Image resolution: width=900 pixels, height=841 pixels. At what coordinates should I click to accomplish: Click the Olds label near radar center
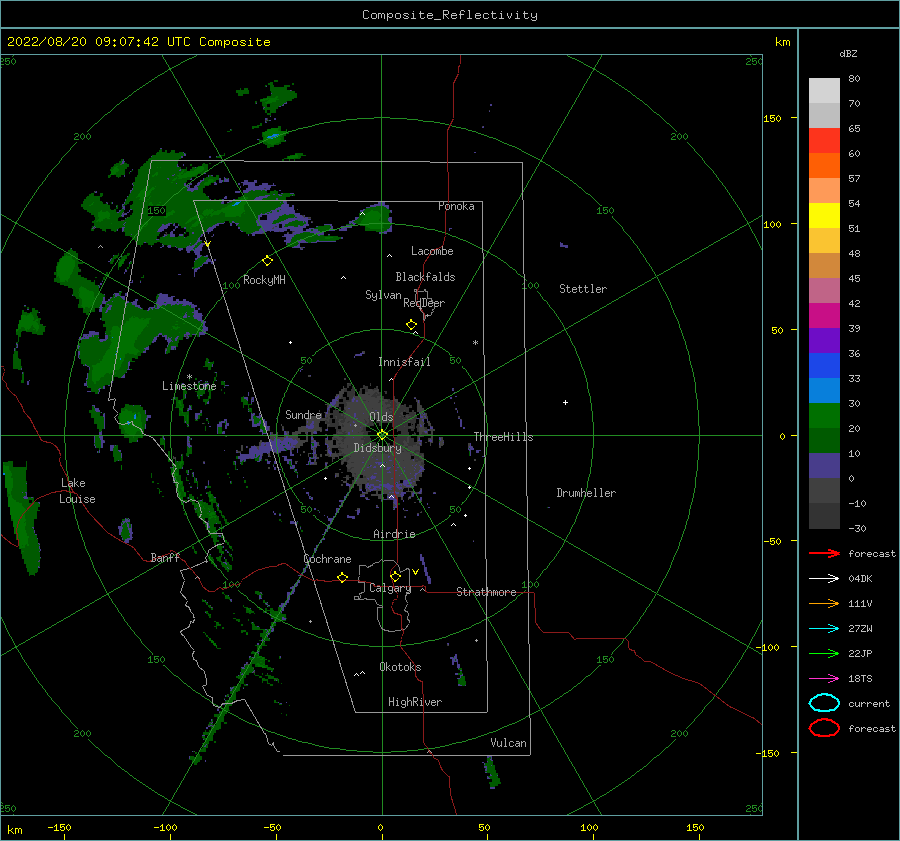pyautogui.click(x=381, y=417)
